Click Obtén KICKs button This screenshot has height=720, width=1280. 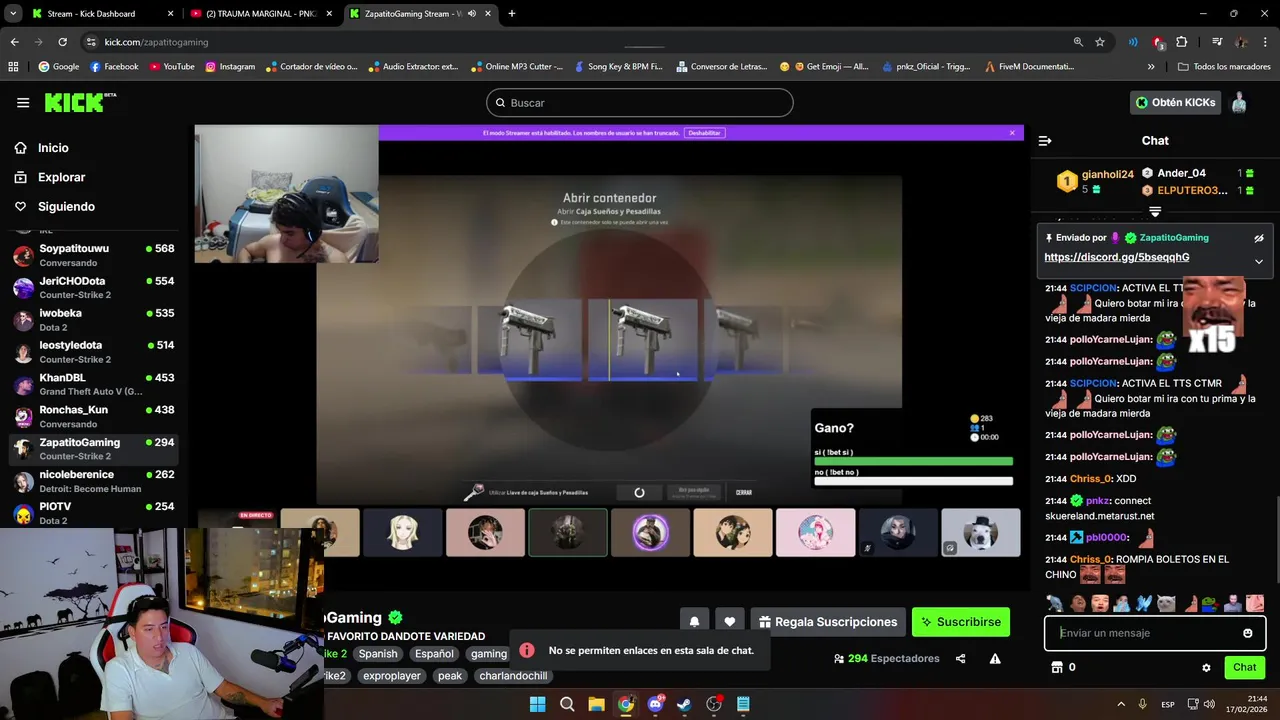(x=1176, y=102)
